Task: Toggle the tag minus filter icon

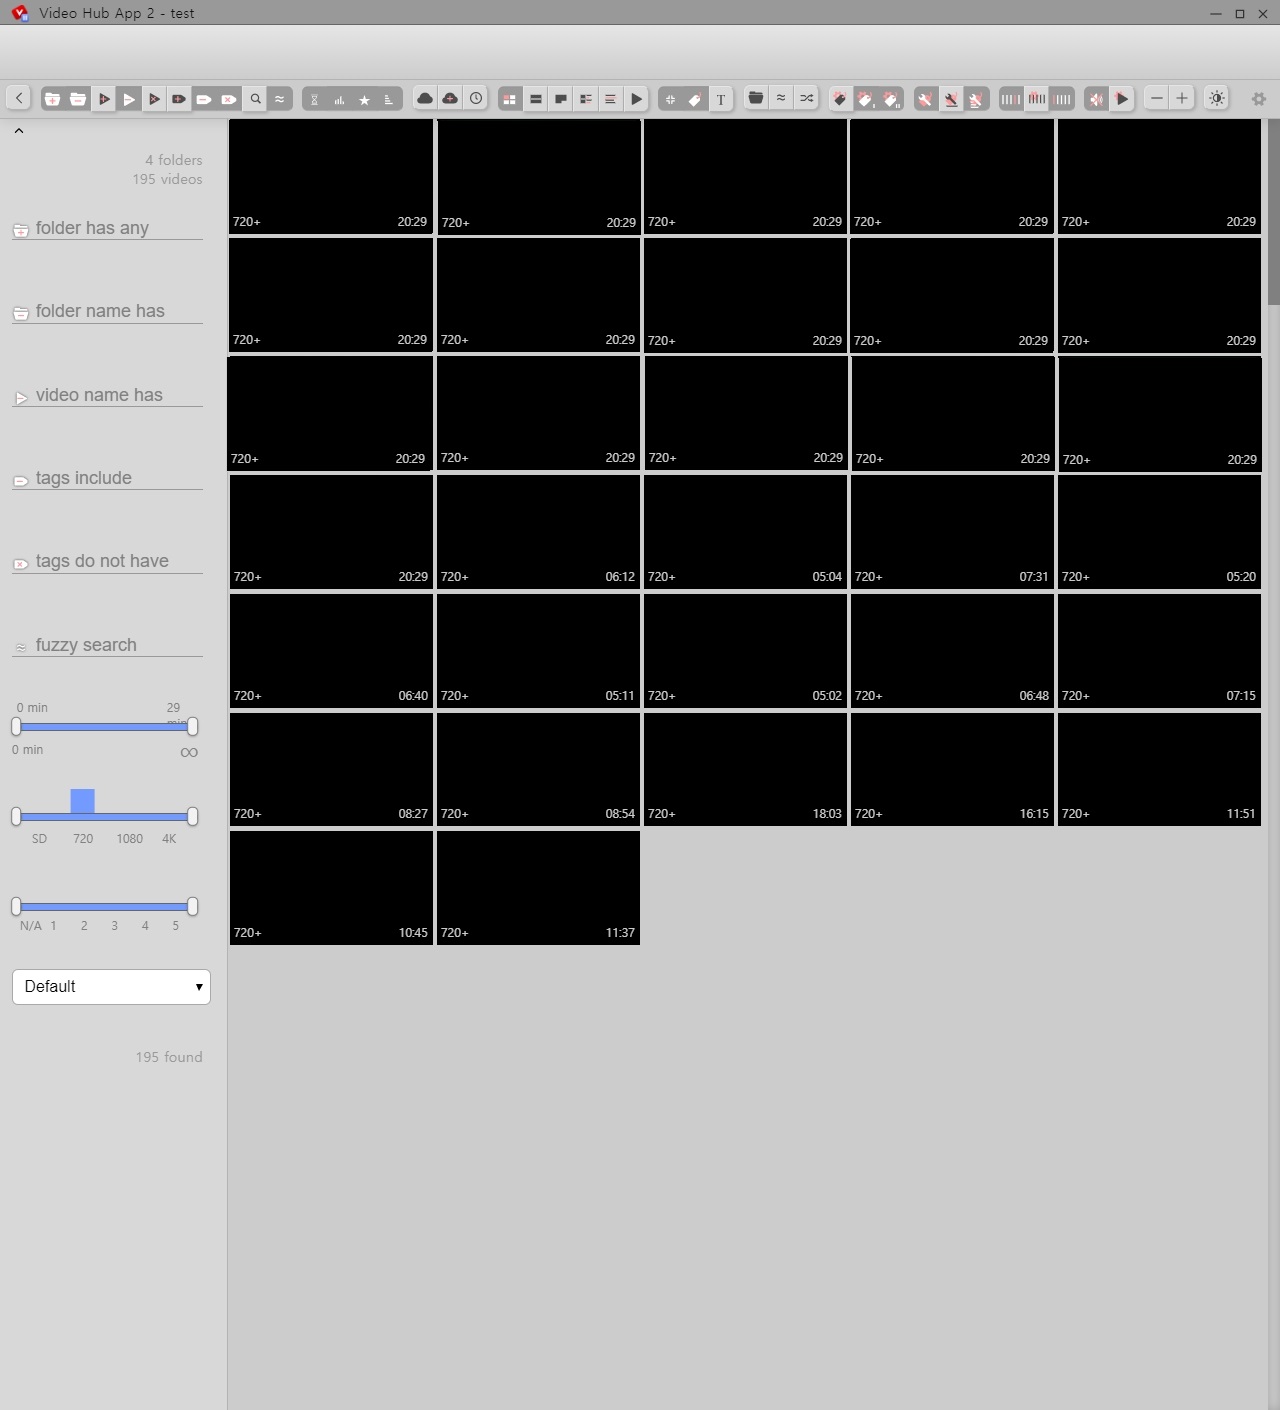Action: point(204,99)
